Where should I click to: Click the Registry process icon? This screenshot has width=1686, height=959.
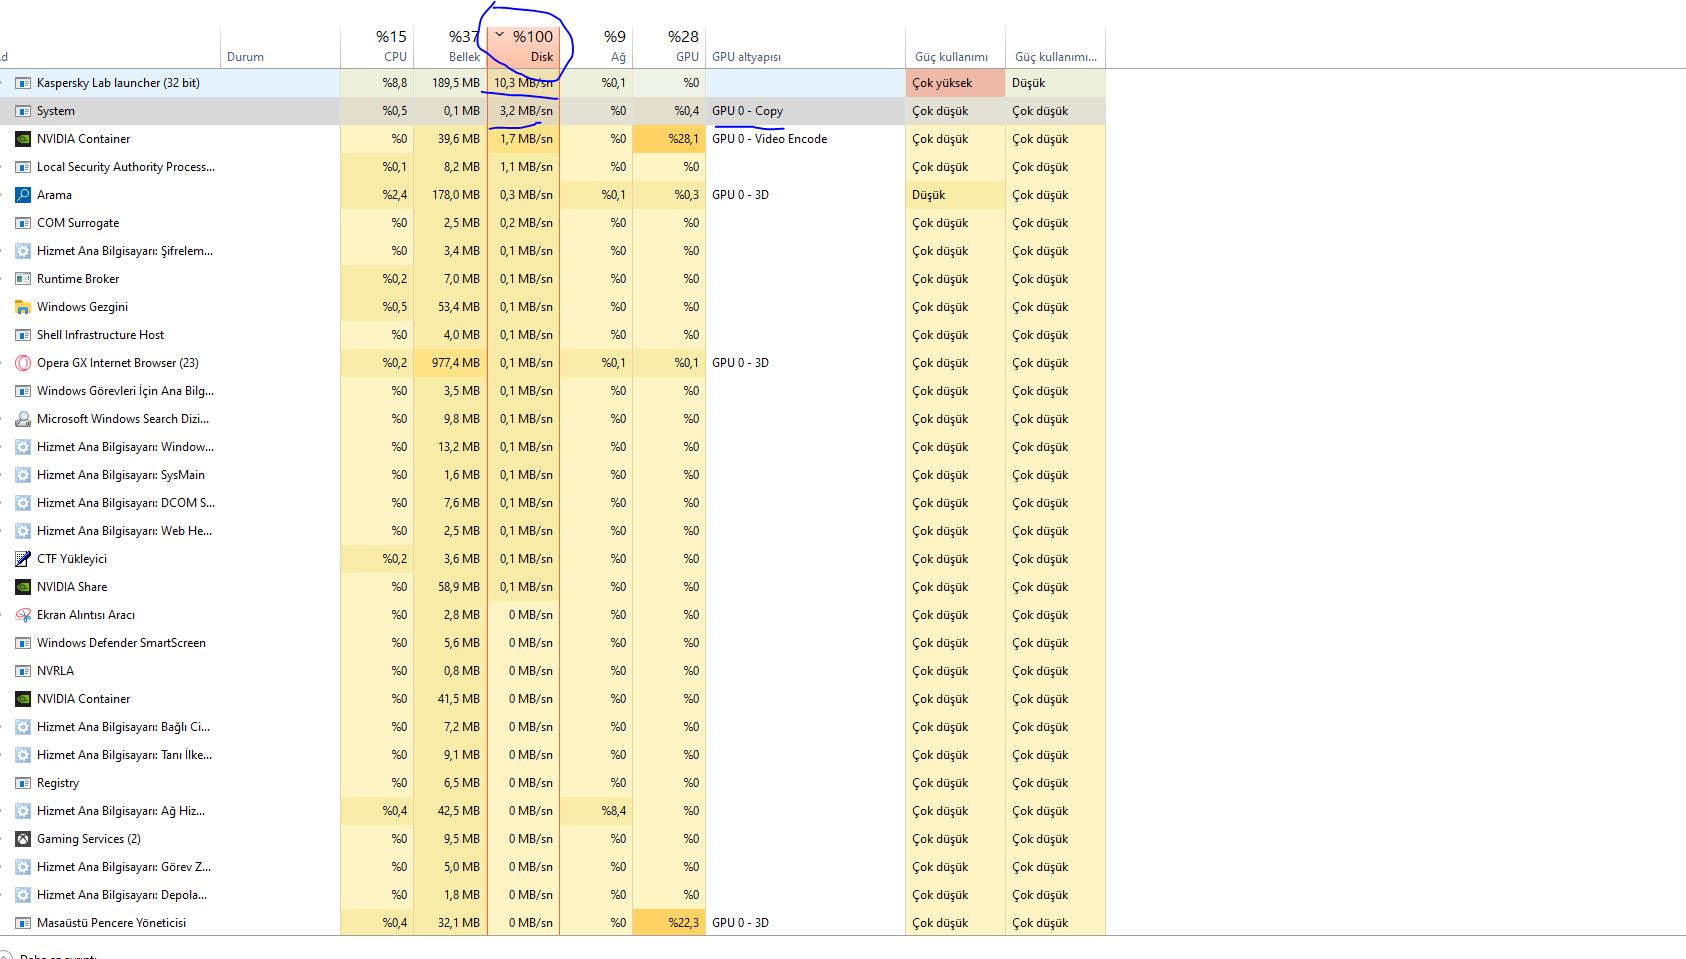[23, 783]
